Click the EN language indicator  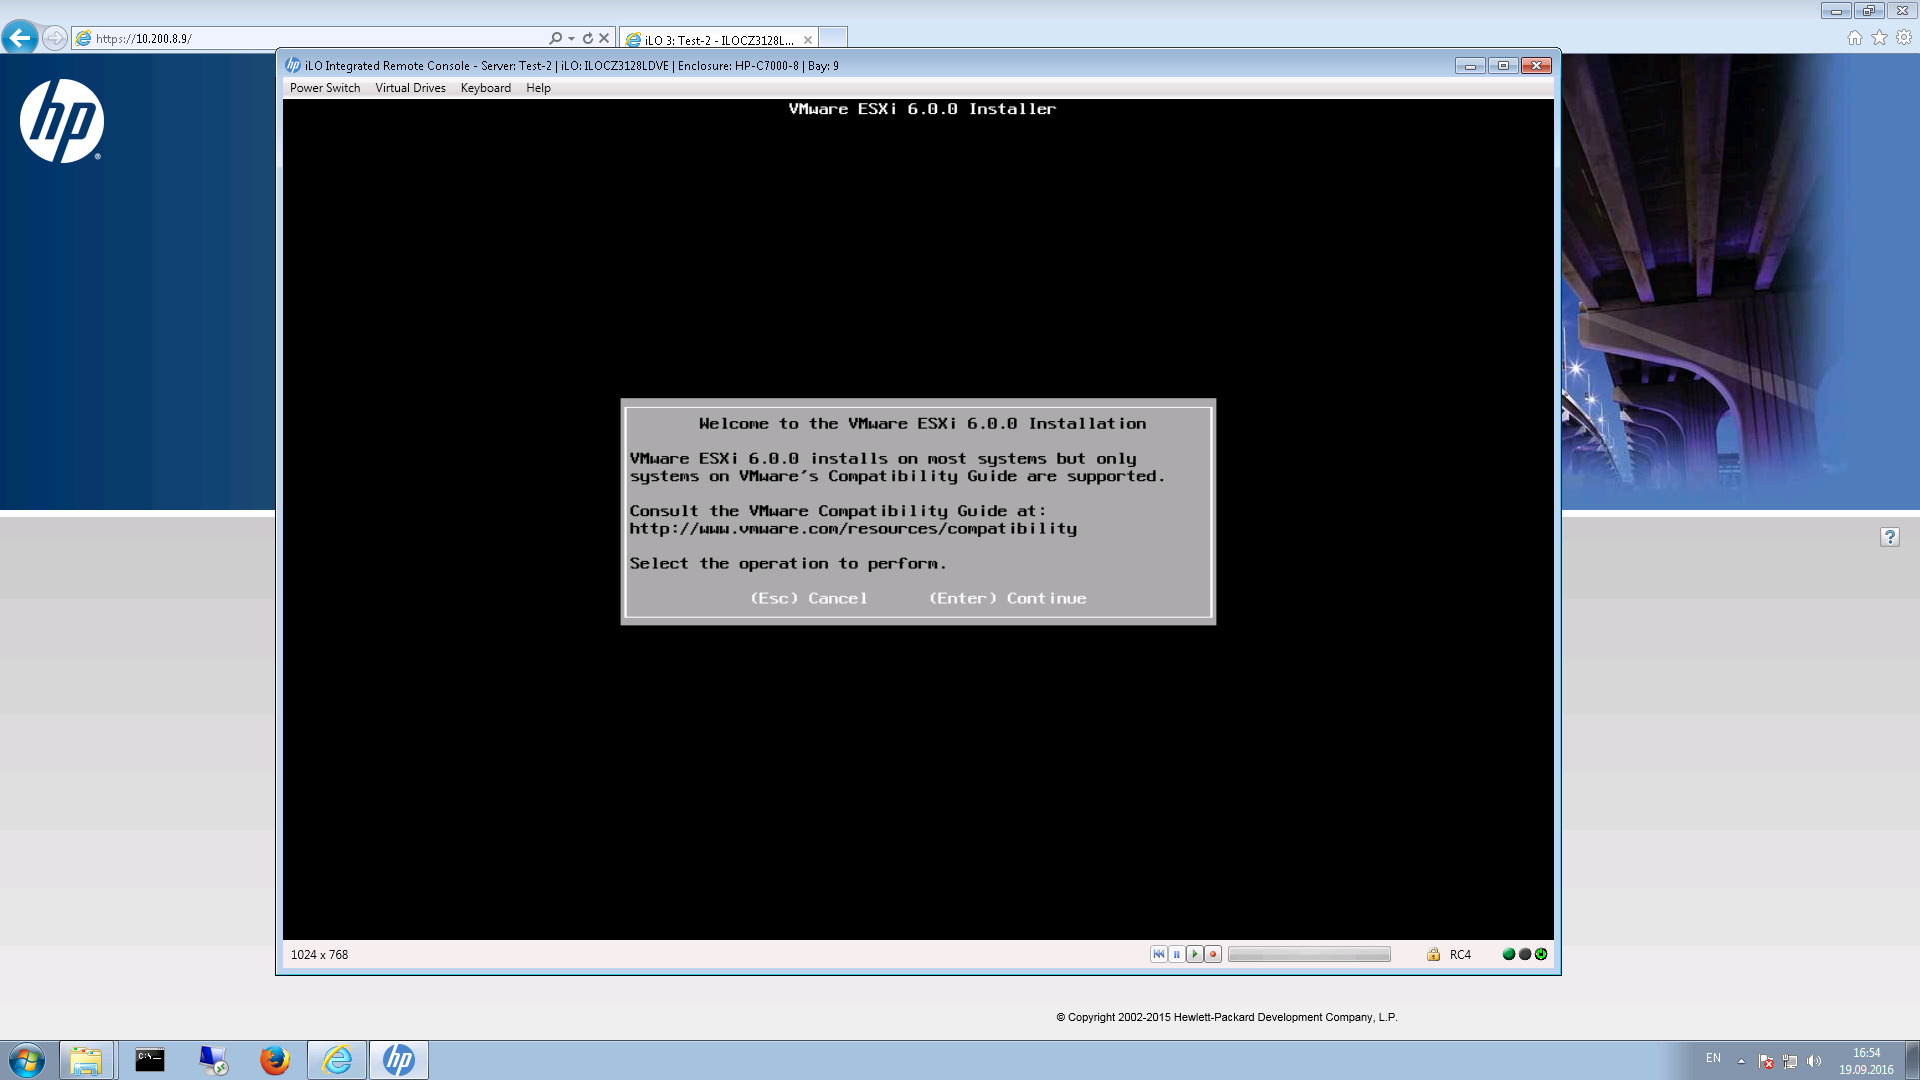point(1713,1058)
